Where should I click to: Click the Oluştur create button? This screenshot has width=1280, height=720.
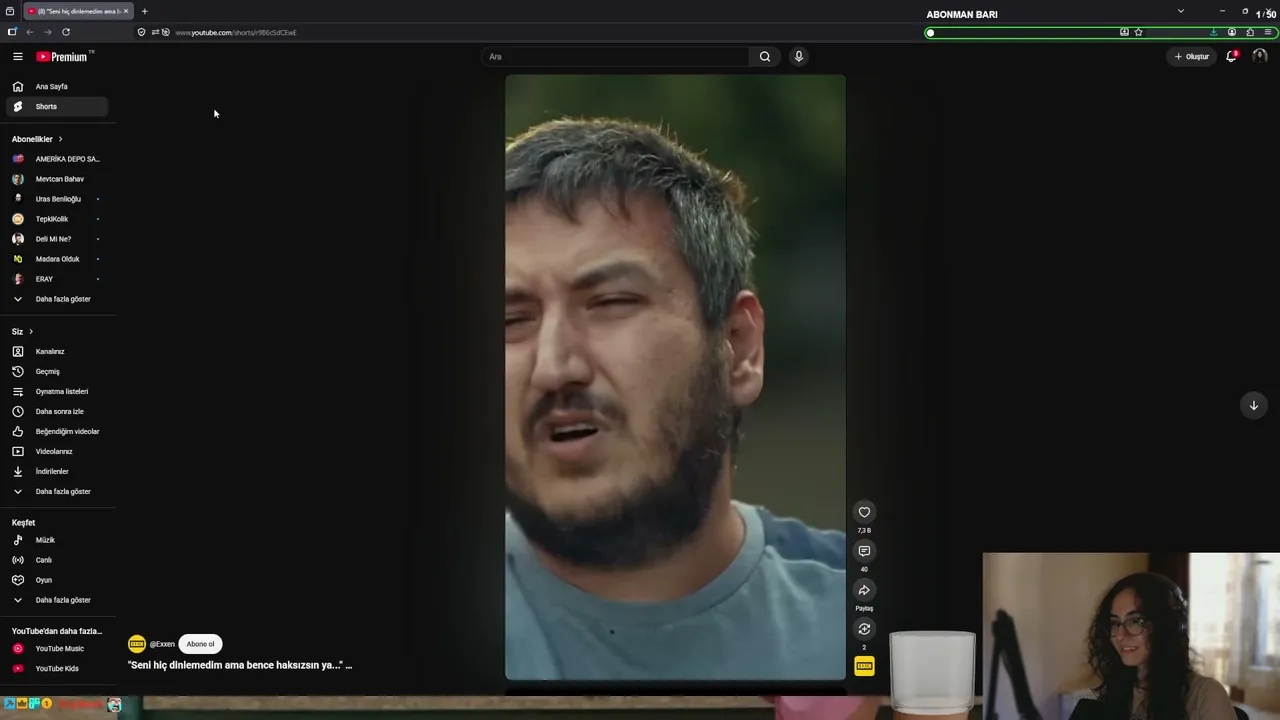click(1192, 57)
